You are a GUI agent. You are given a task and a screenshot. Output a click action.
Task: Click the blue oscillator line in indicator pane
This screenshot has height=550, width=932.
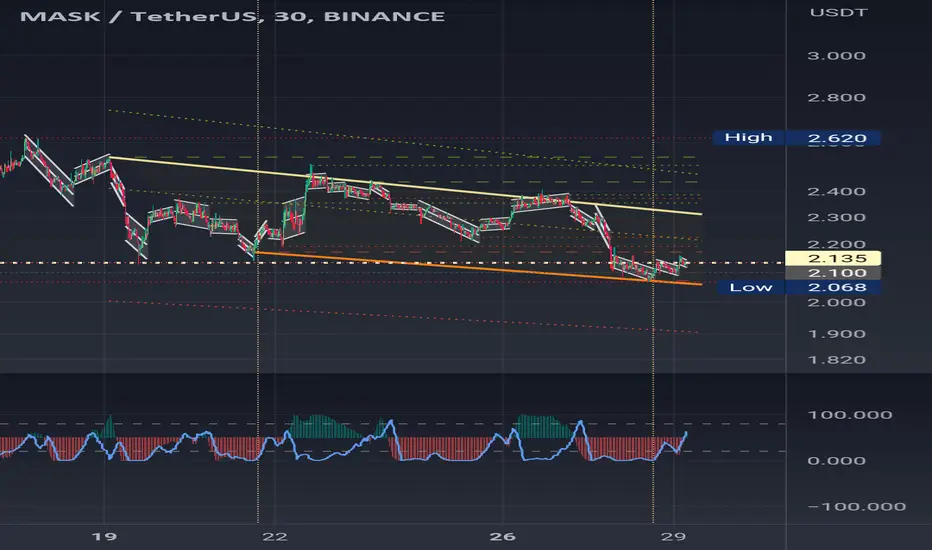[343, 453]
